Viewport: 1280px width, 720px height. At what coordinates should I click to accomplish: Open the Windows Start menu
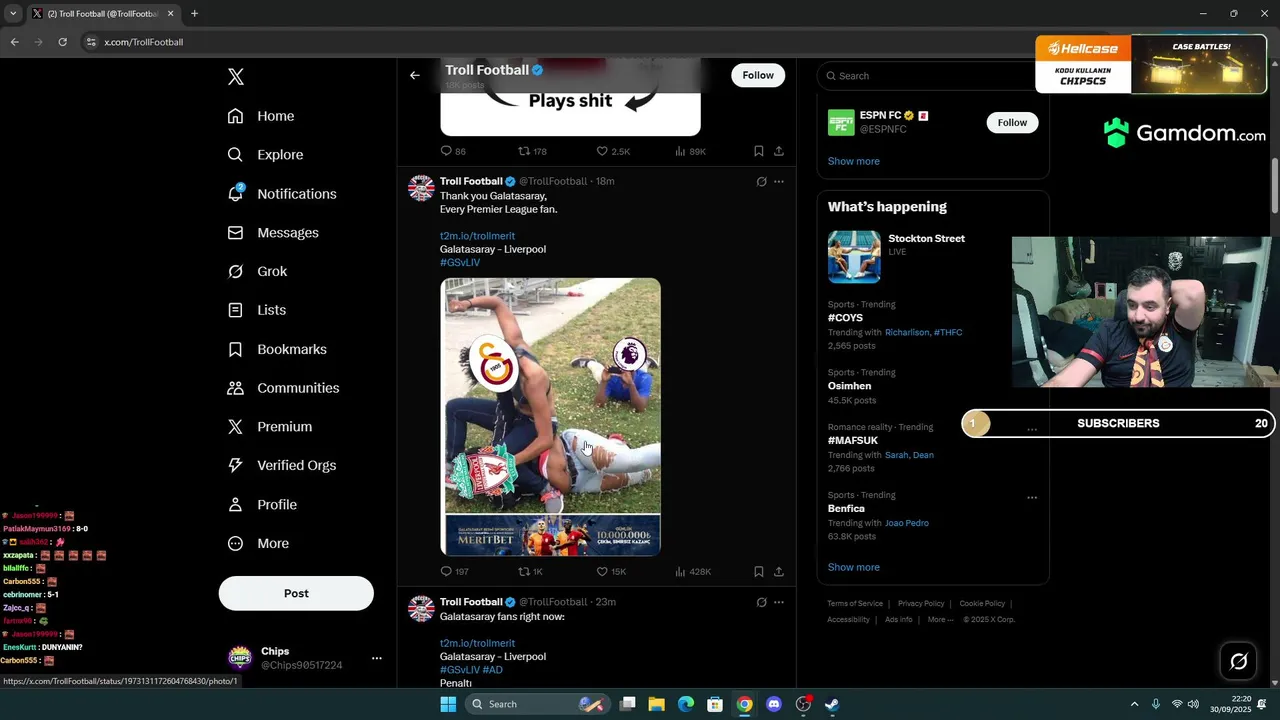click(448, 704)
